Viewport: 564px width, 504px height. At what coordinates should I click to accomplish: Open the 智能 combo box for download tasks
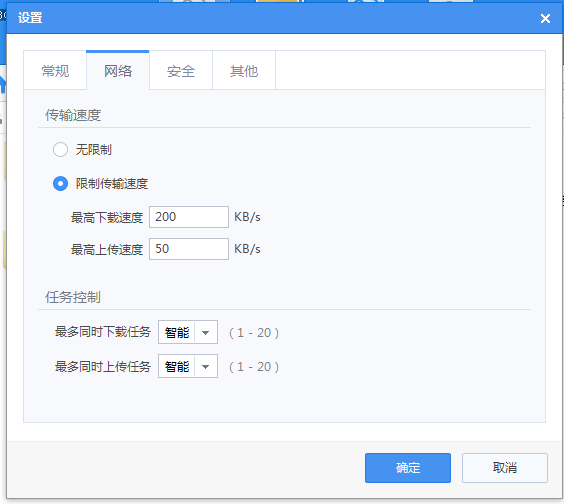(x=188, y=332)
